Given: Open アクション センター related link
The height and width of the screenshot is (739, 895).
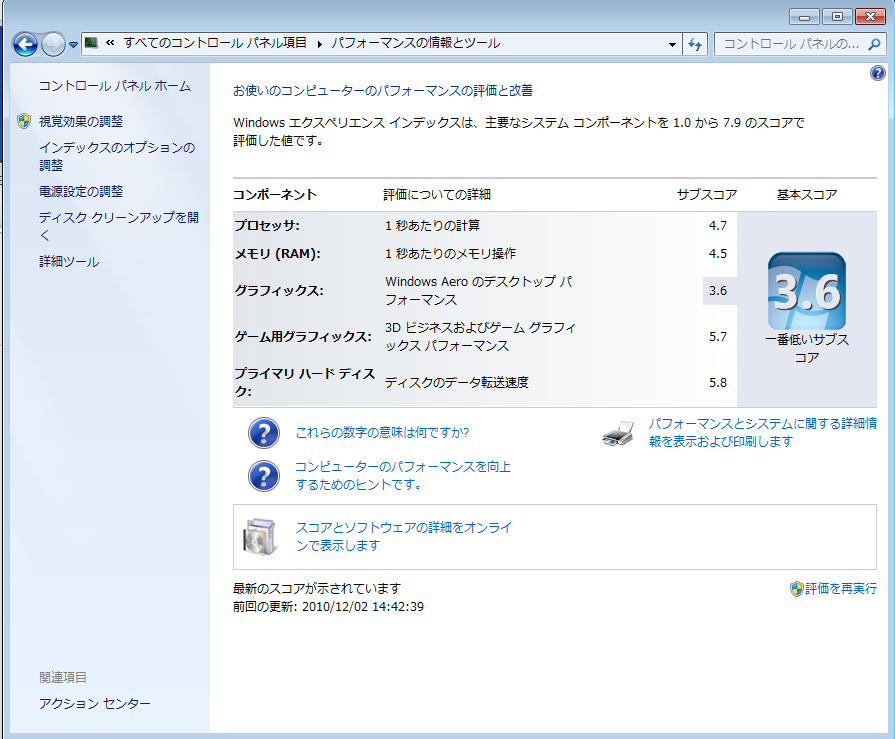Looking at the screenshot, I should click(95, 704).
